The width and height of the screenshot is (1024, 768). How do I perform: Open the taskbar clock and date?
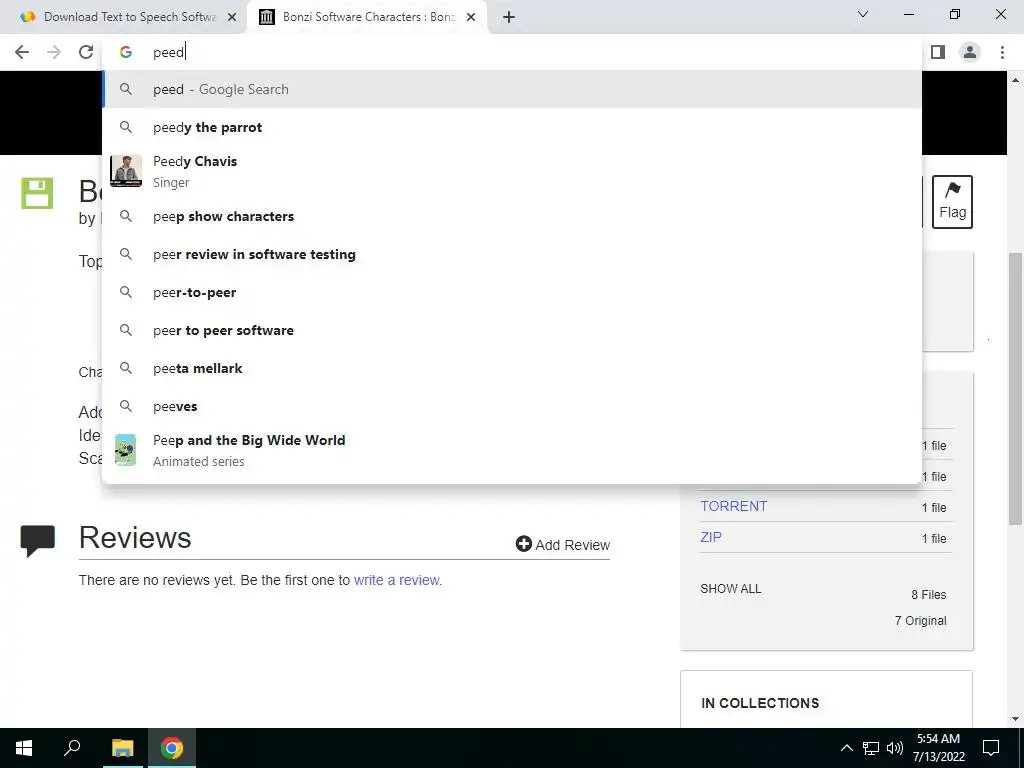coord(938,748)
